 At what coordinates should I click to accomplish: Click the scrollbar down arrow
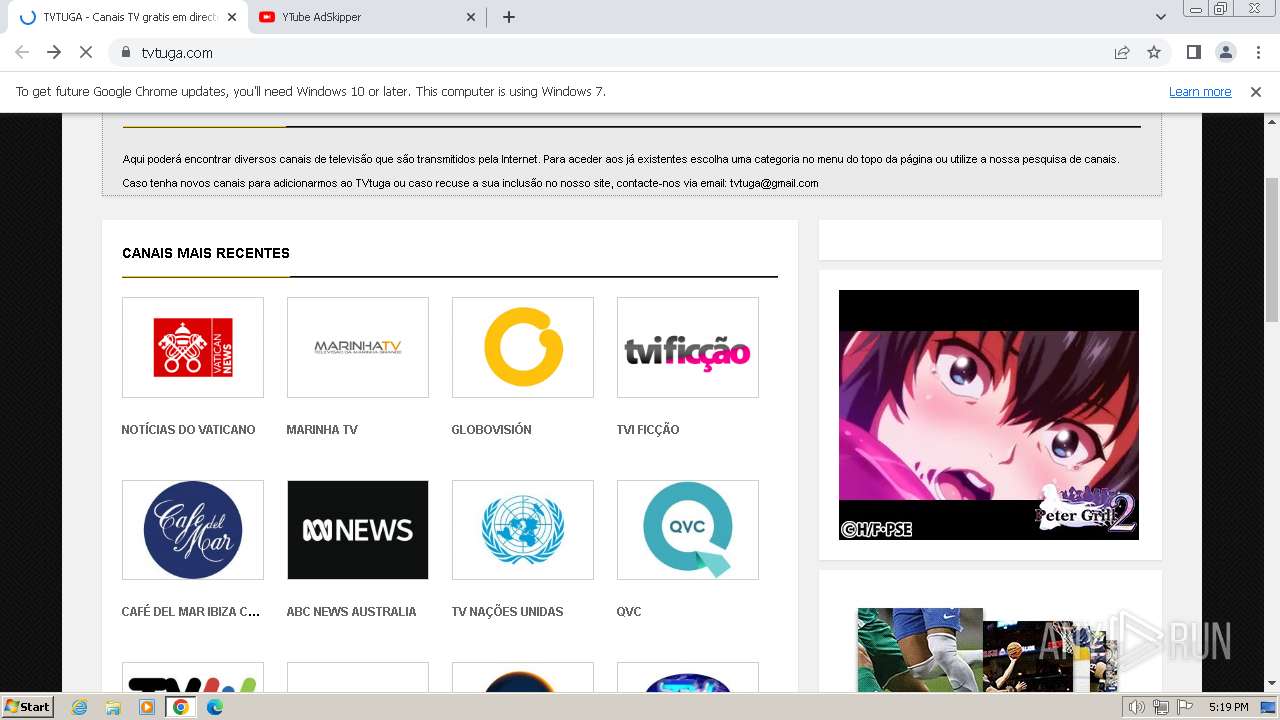point(1272,684)
